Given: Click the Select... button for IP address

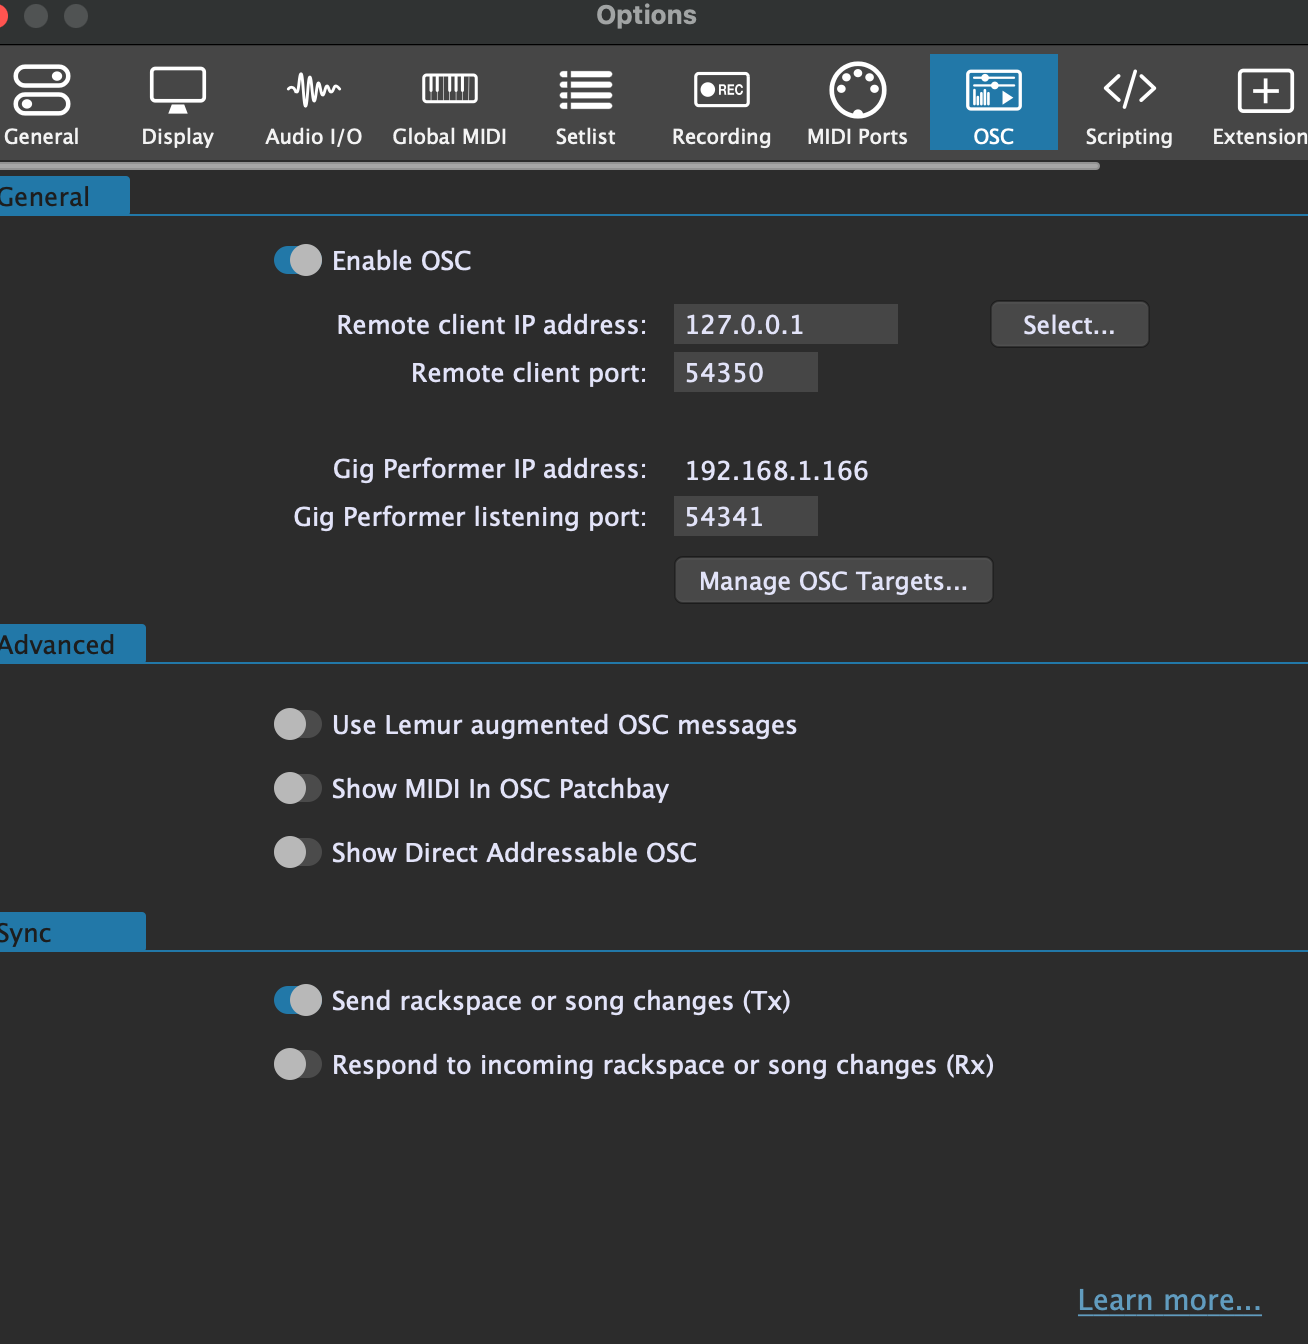Looking at the screenshot, I should point(1069,325).
